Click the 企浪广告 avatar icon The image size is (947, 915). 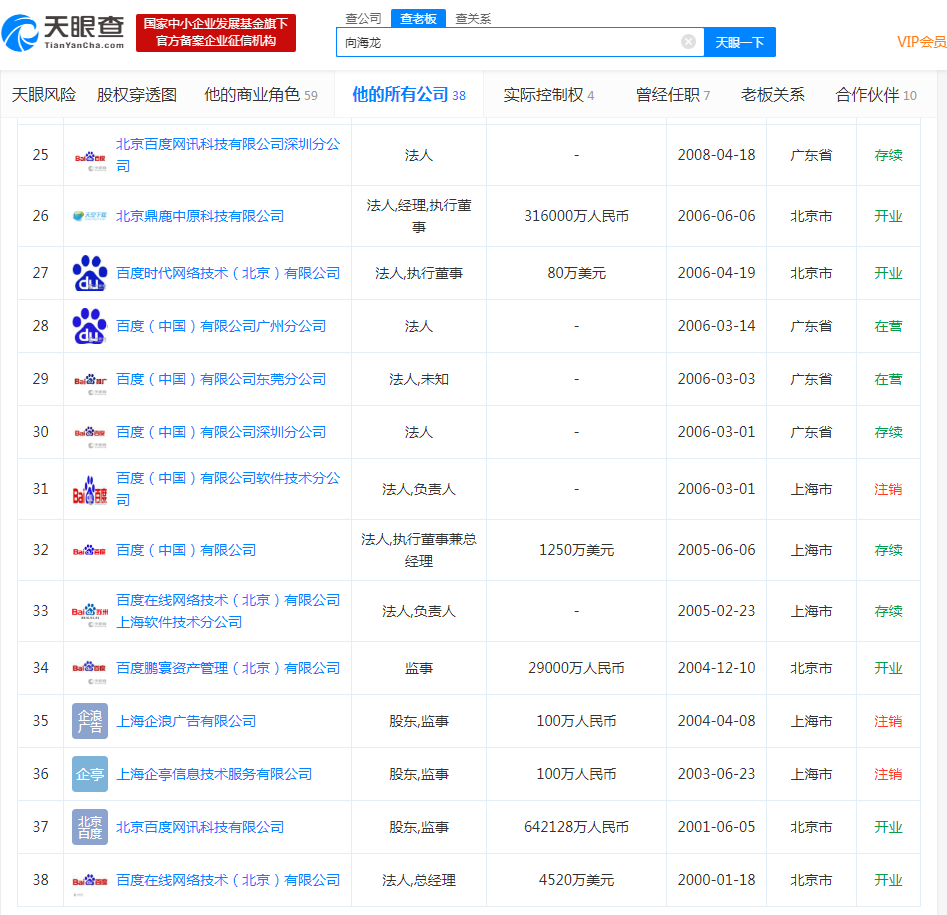[90, 721]
